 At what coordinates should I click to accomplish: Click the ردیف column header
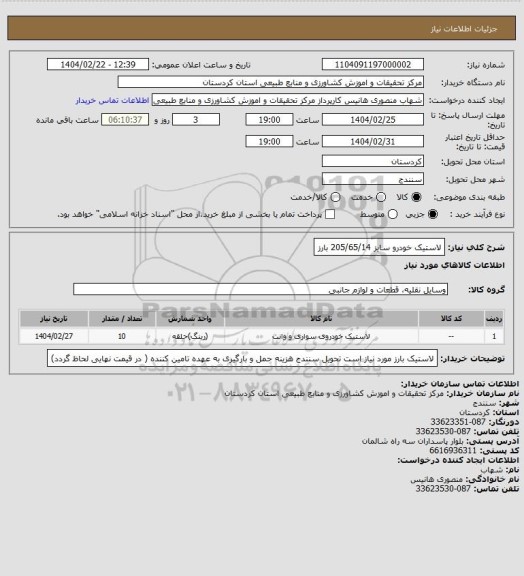[494, 318]
